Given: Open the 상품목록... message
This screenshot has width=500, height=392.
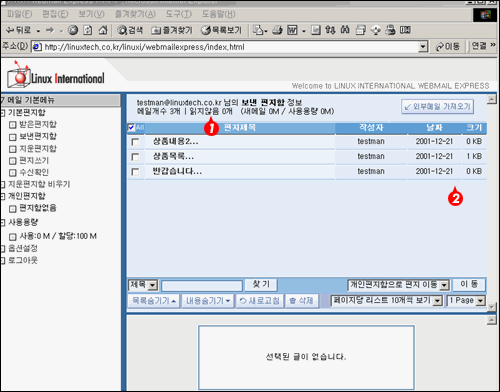Looking at the screenshot, I should pyautogui.click(x=173, y=156).
